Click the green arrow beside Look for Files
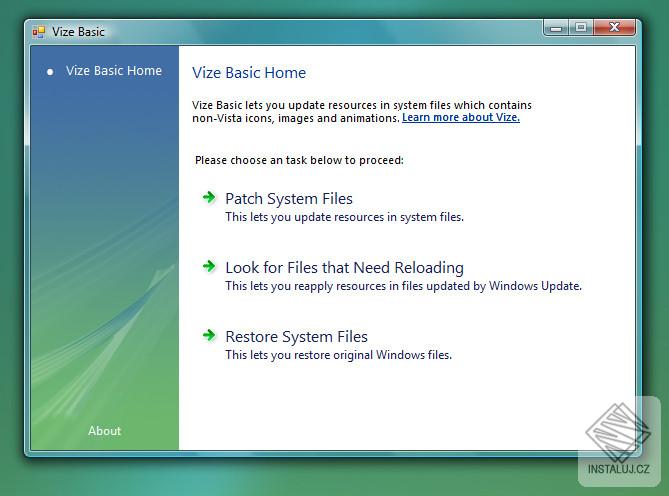 pos(209,267)
